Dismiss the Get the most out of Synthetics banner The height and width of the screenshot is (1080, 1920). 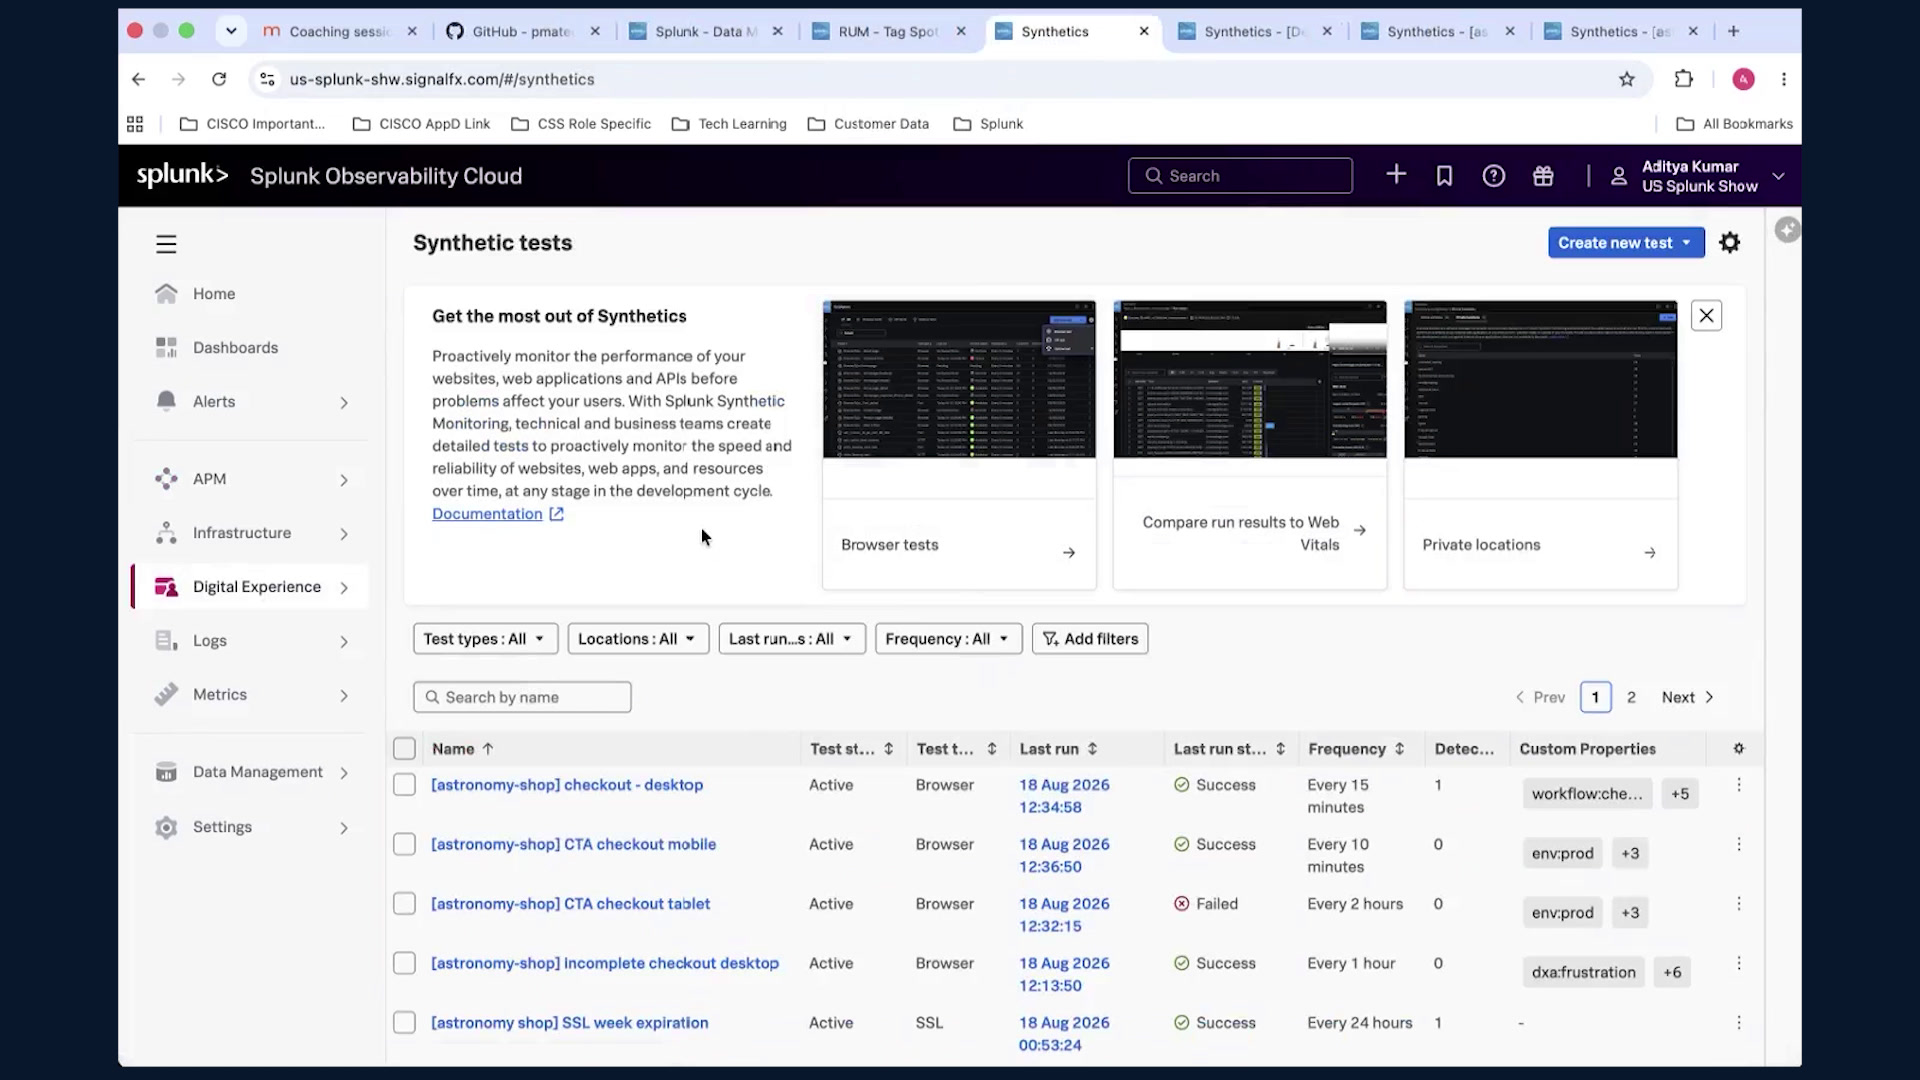pos(1706,316)
